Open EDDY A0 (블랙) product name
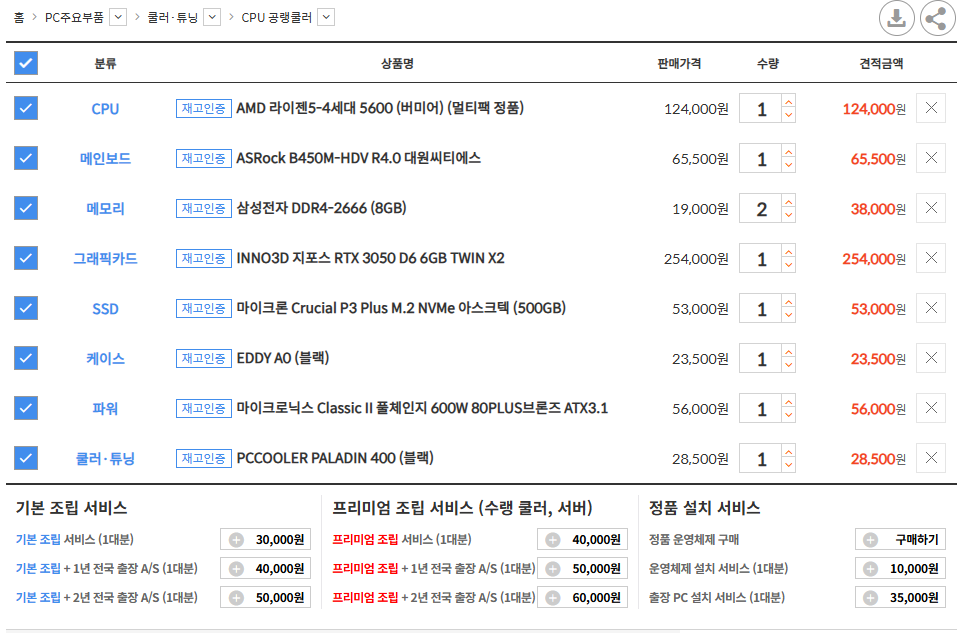This screenshot has height=633, width=959. coord(283,358)
